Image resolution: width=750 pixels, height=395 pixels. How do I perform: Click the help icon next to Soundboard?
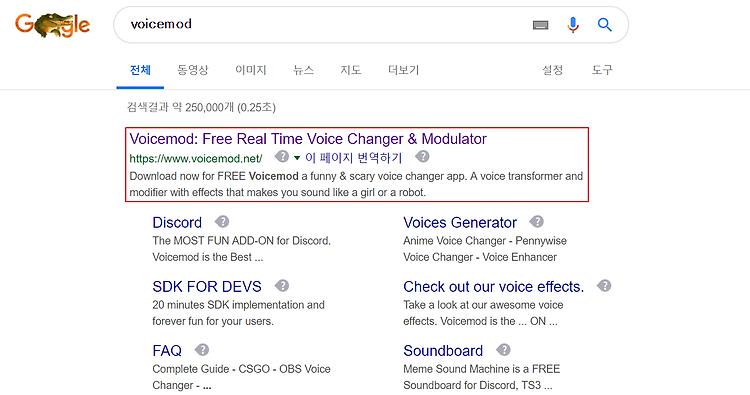click(x=503, y=350)
